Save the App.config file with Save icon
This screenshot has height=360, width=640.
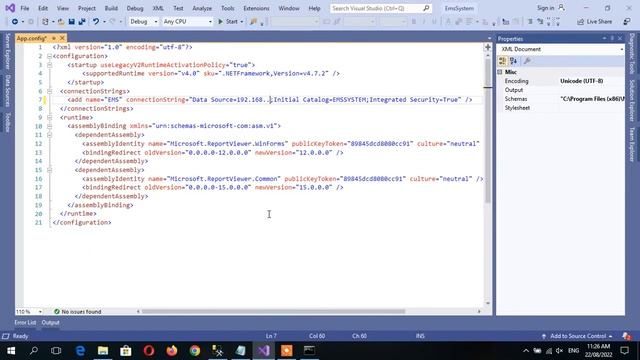pyautogui.click(x=71, y=22)
